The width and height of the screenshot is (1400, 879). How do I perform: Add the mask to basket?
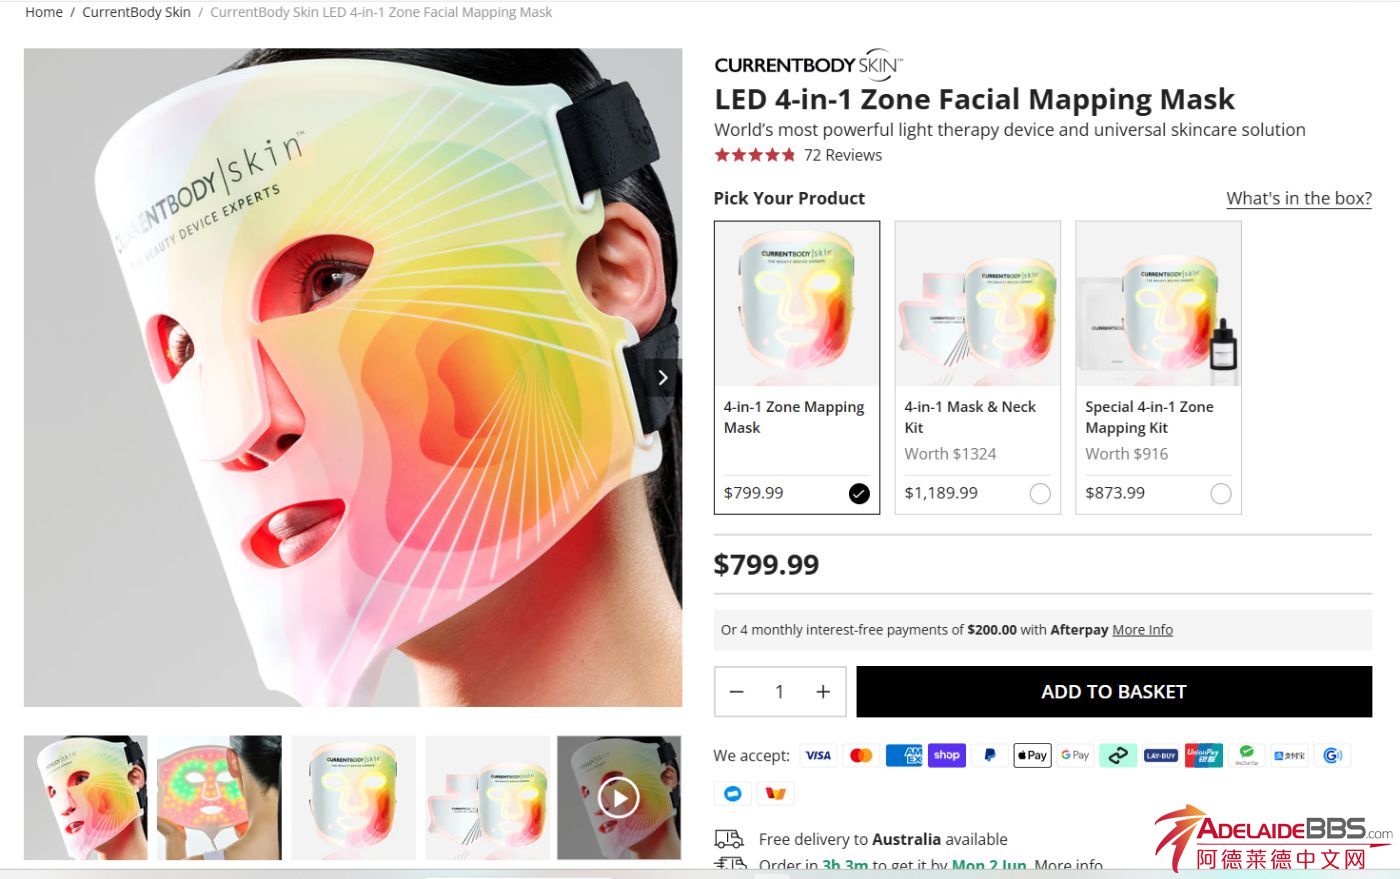pyautogui.click(x=1113, y=692)
